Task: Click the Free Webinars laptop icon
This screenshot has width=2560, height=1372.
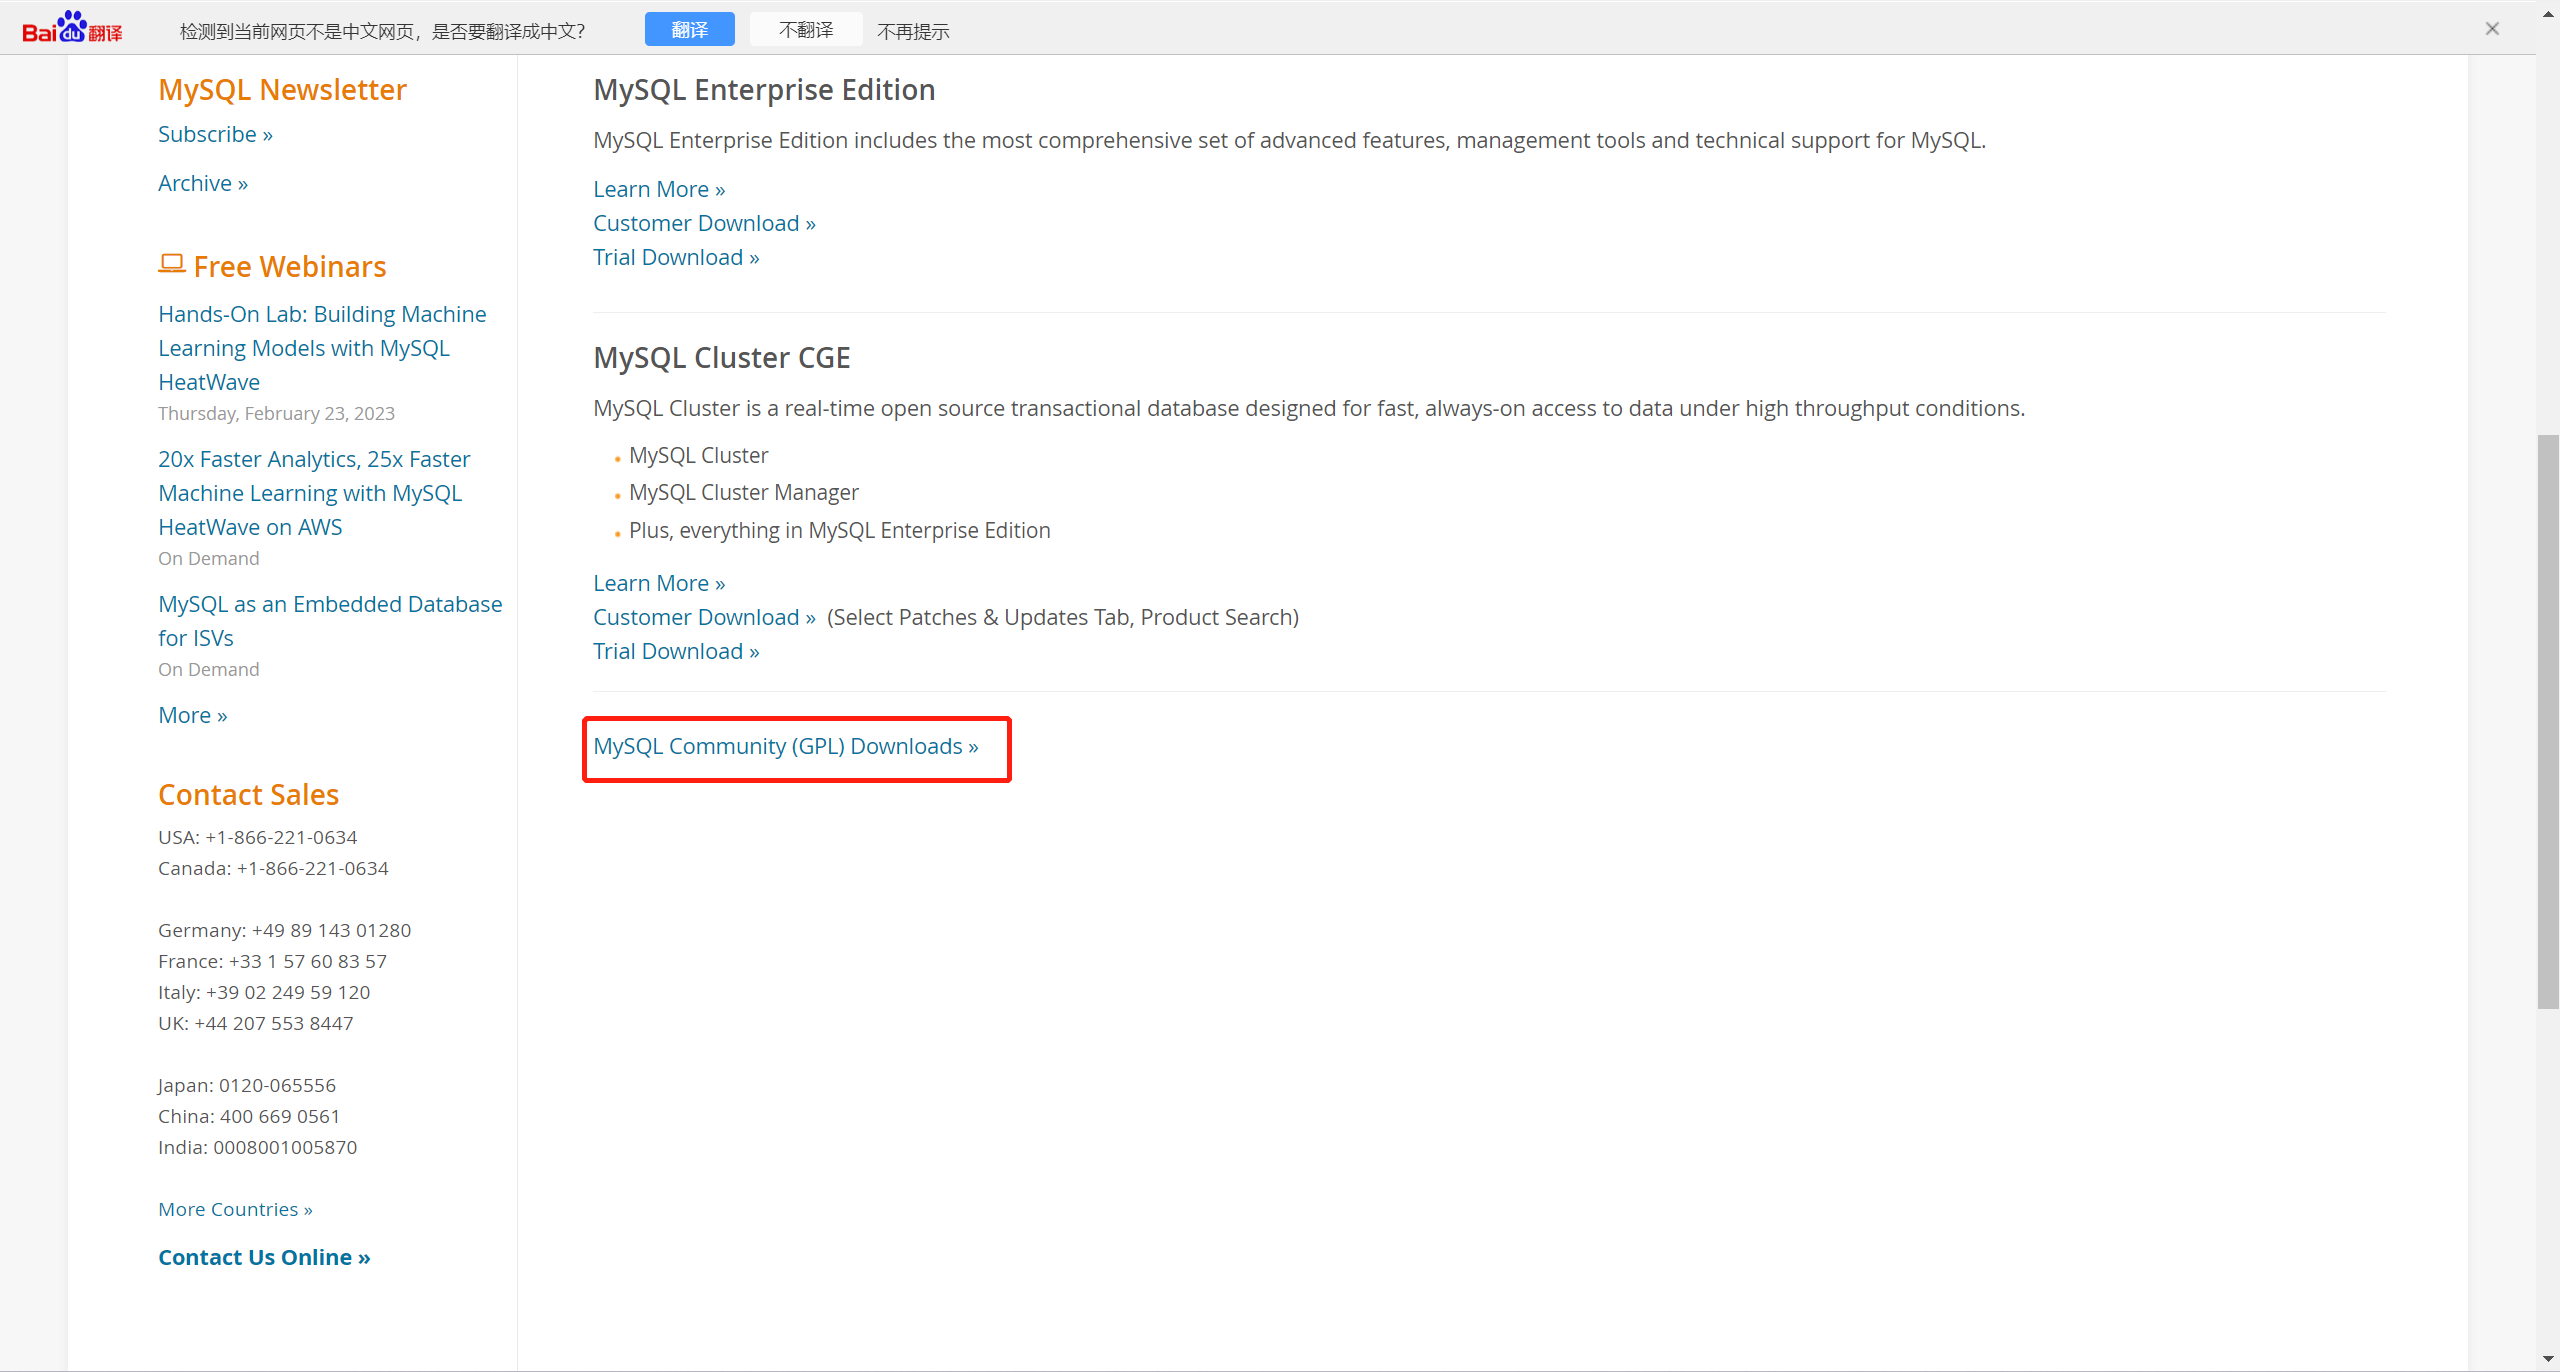Action: click(172, 264)
